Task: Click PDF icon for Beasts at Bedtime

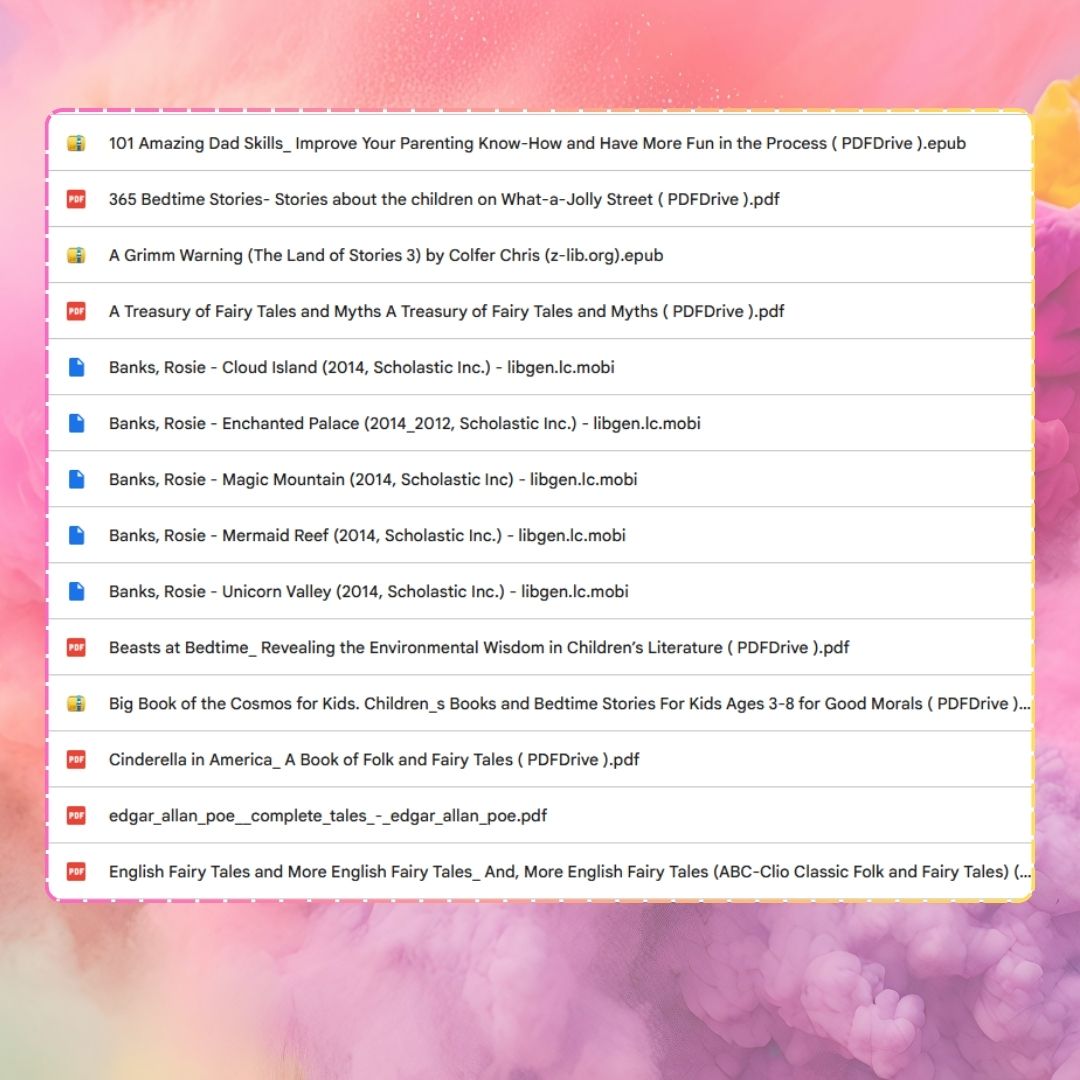Action: pyautogui.click(x=76, y=647)
